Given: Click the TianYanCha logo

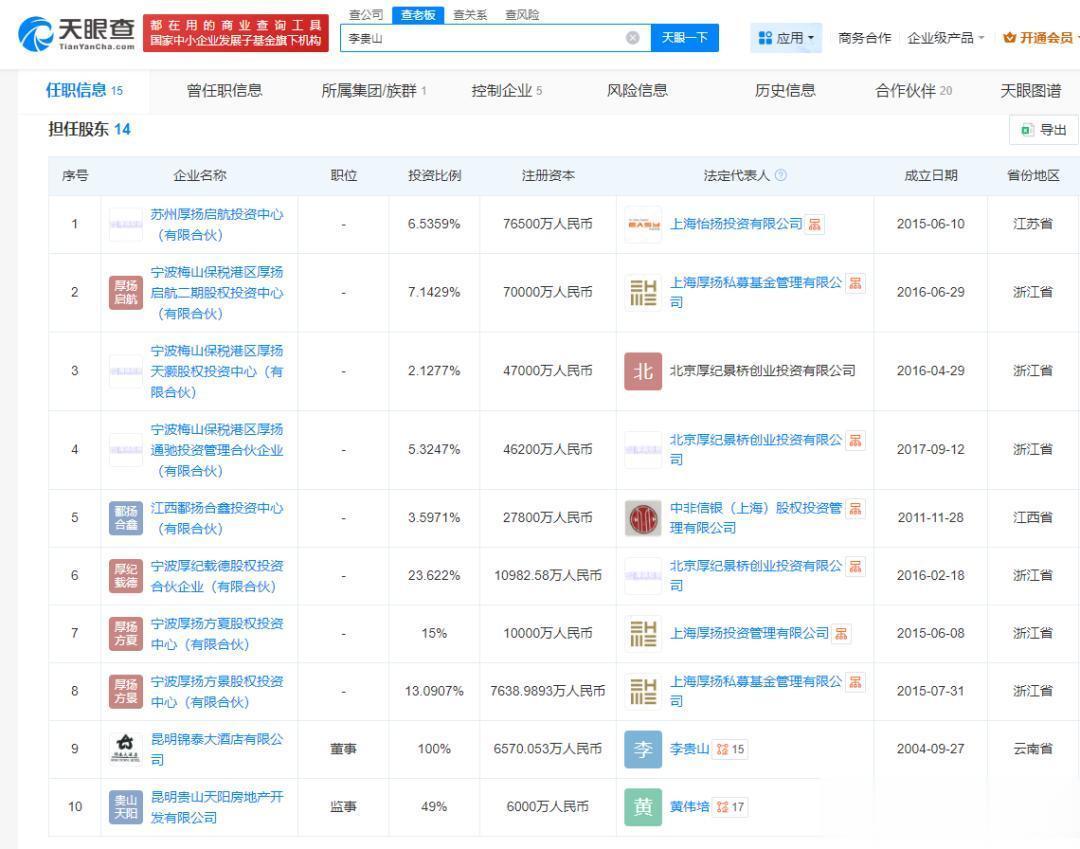Looking at the screenshot, I should (x=77, y=37).
